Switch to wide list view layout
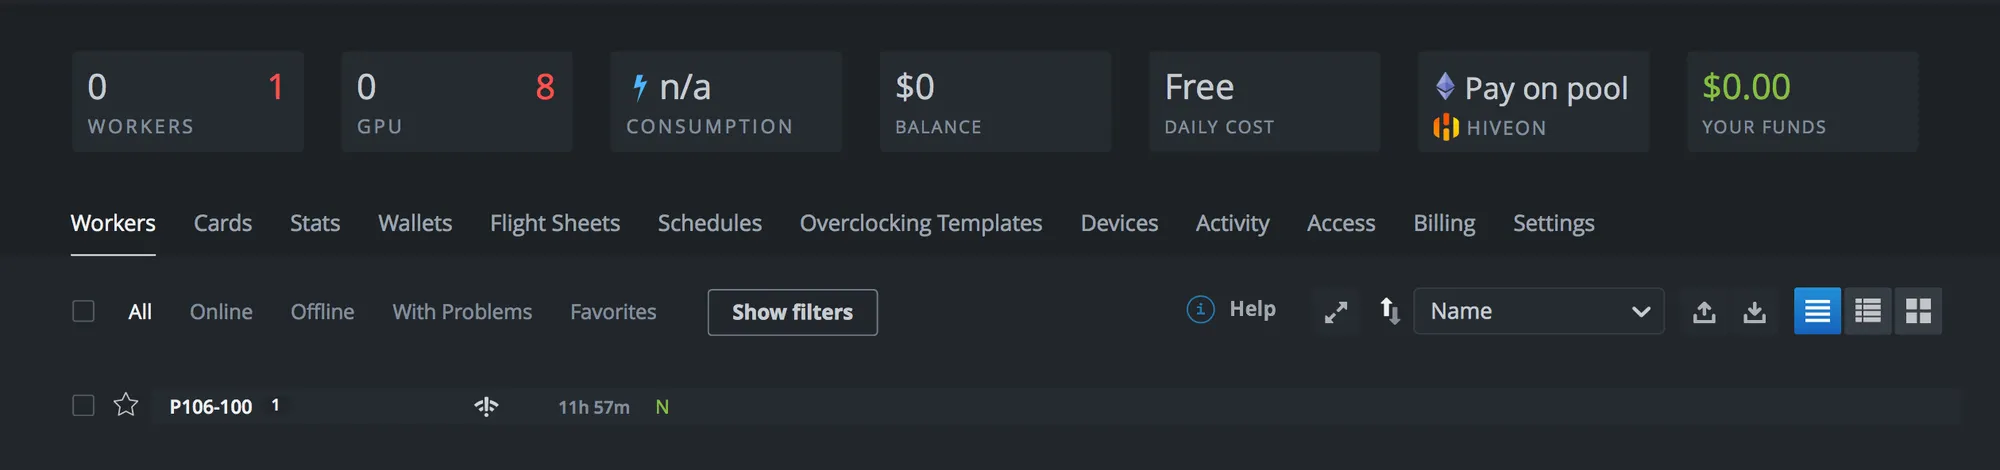 coord(1817,311)
